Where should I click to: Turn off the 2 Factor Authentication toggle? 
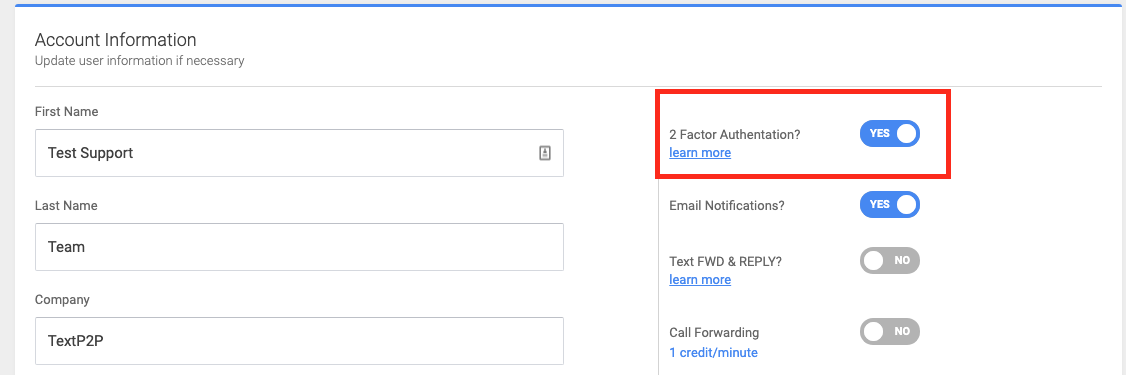click(x=889, y=134)
